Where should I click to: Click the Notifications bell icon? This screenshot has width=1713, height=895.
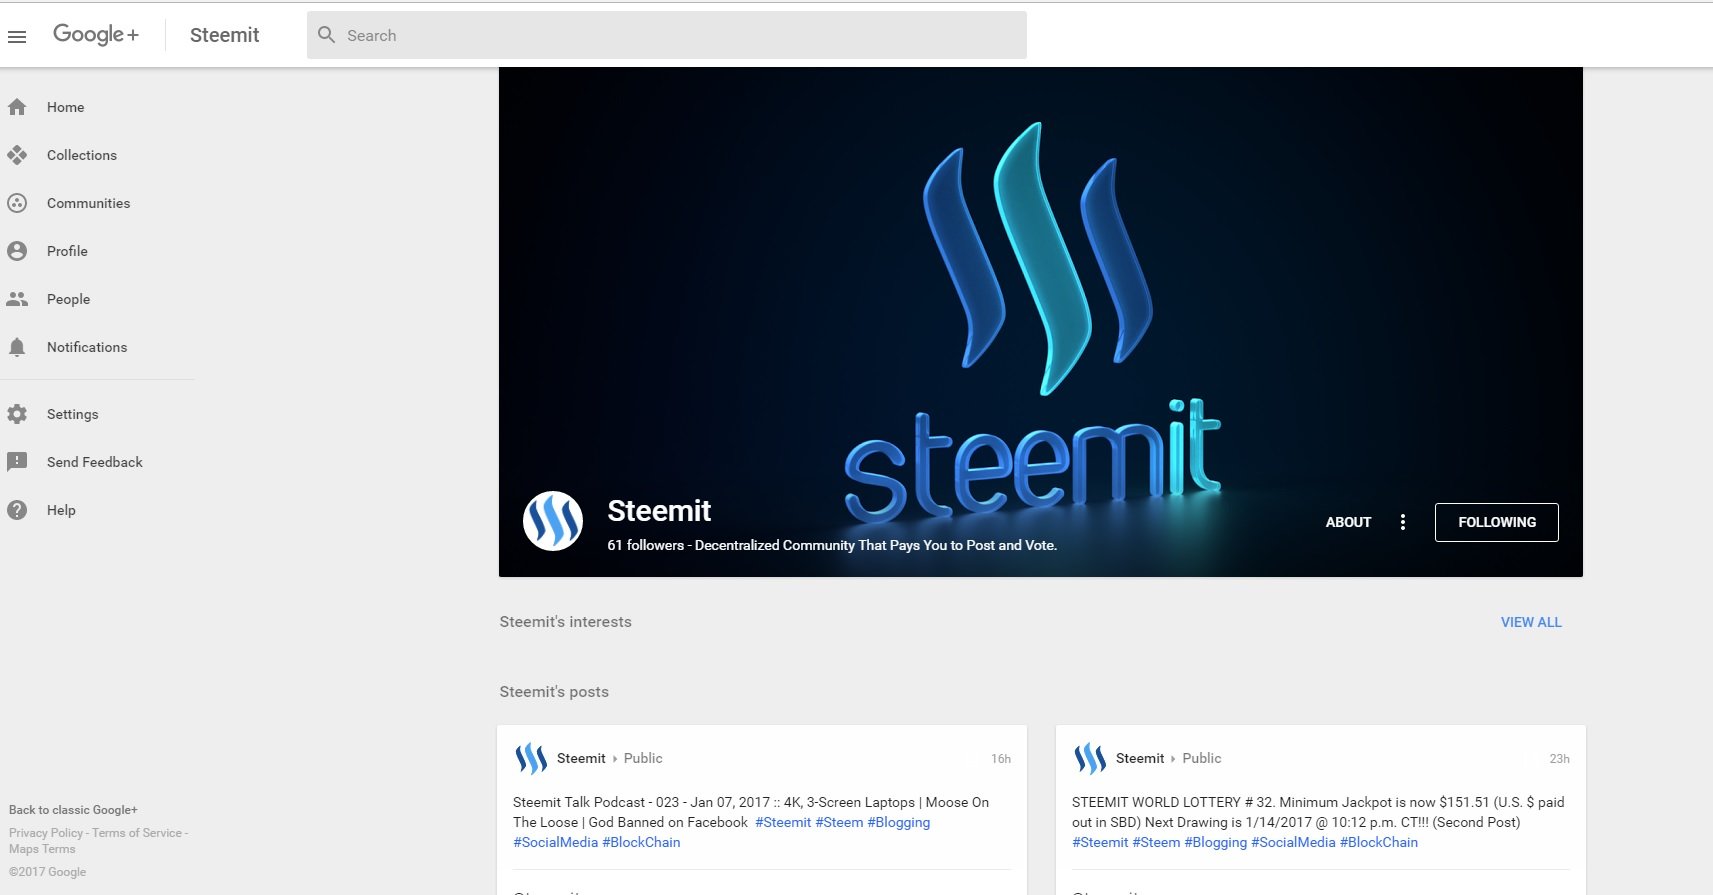coord(17,347)
